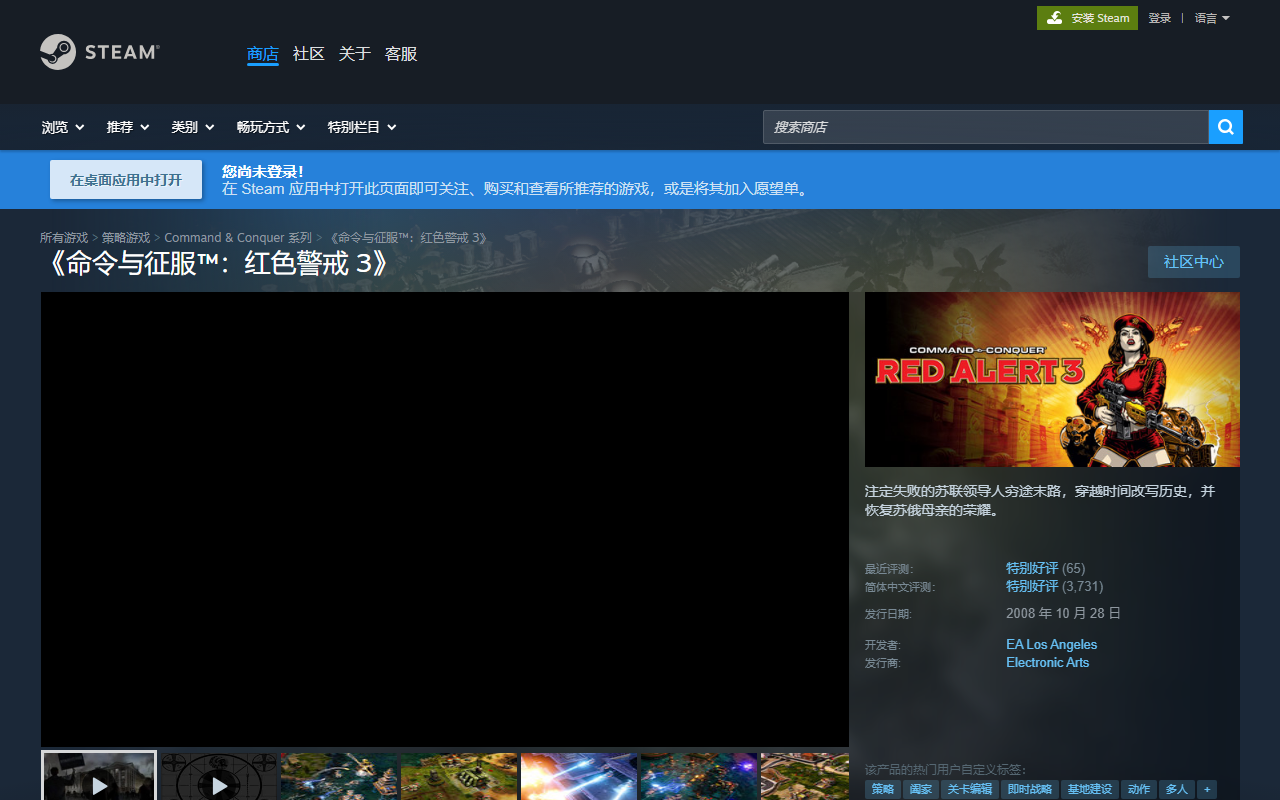The width and height of the screenshot is (1280, 800).
Task: Click the Steam logo
Action: (99, 52)
